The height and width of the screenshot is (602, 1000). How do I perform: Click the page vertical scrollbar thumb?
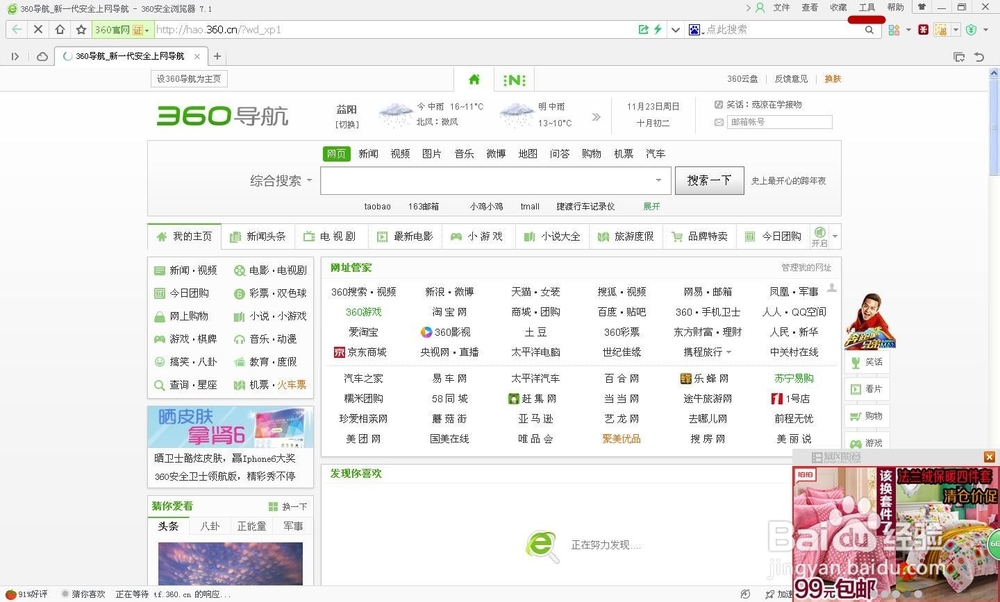[x=994, y=126]
